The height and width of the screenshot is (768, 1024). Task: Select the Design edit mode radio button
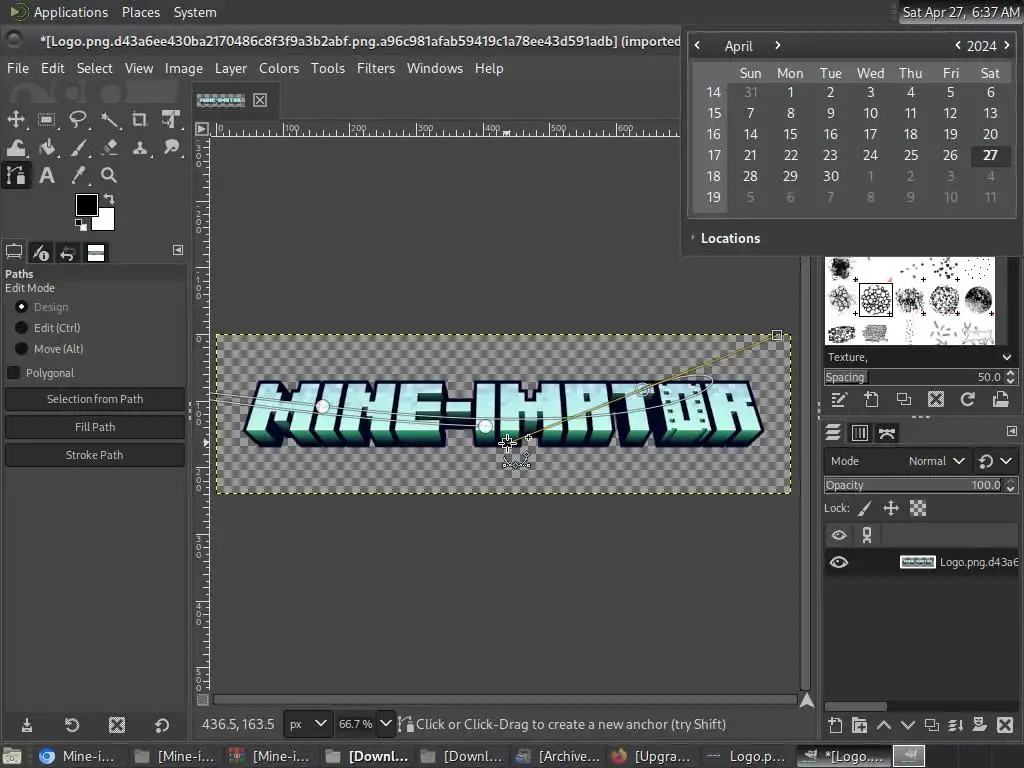click(x=22, y=307)
